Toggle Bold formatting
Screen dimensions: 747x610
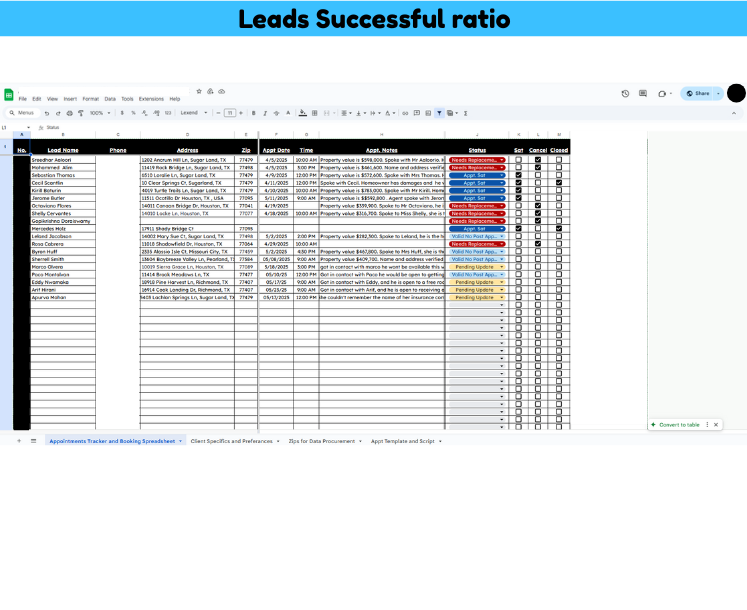[253, 113]
